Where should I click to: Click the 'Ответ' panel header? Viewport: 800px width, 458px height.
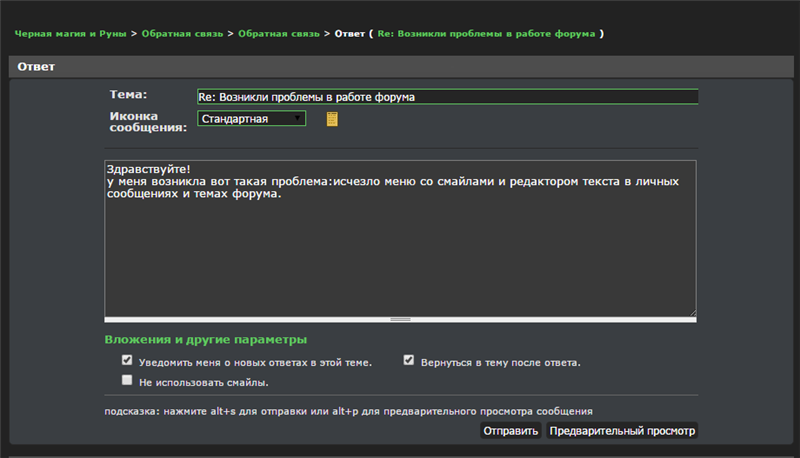(401, 67)
